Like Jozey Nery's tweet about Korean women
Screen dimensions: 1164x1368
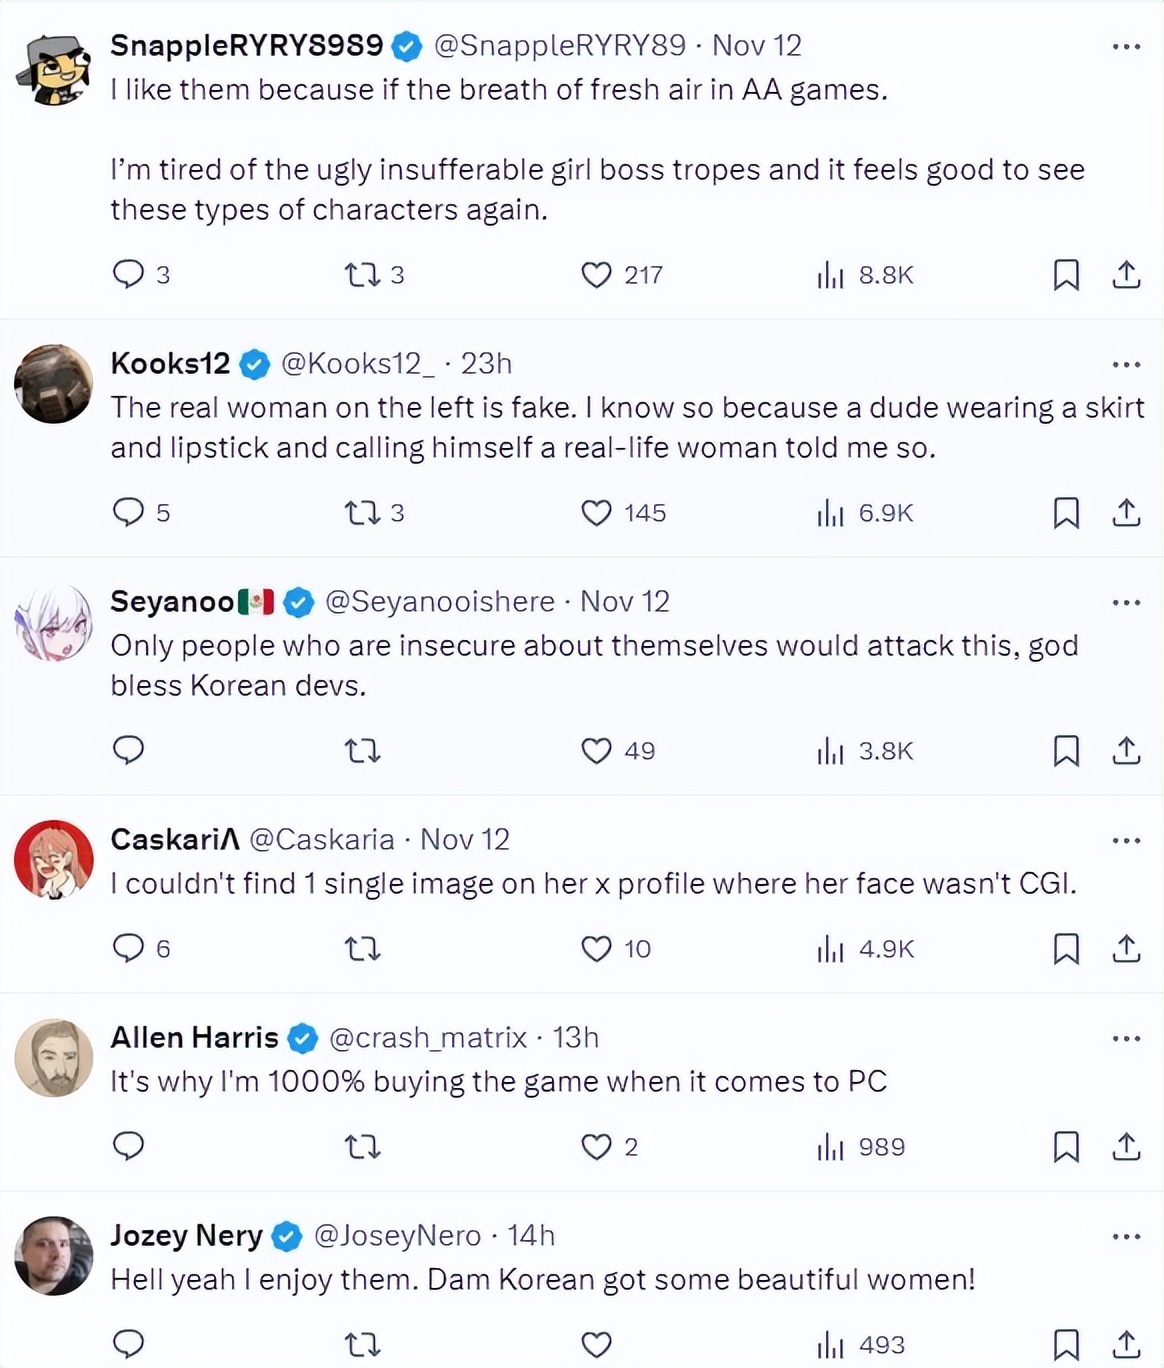(x=596, y=1344)
